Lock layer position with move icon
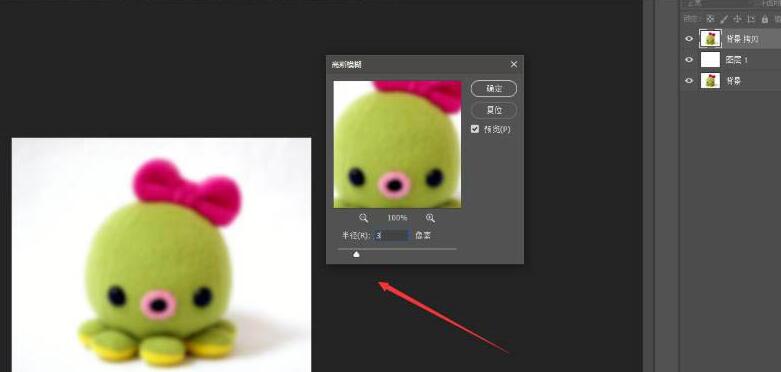The width and height of the screenshot is (781, 372). coord(738,19)
